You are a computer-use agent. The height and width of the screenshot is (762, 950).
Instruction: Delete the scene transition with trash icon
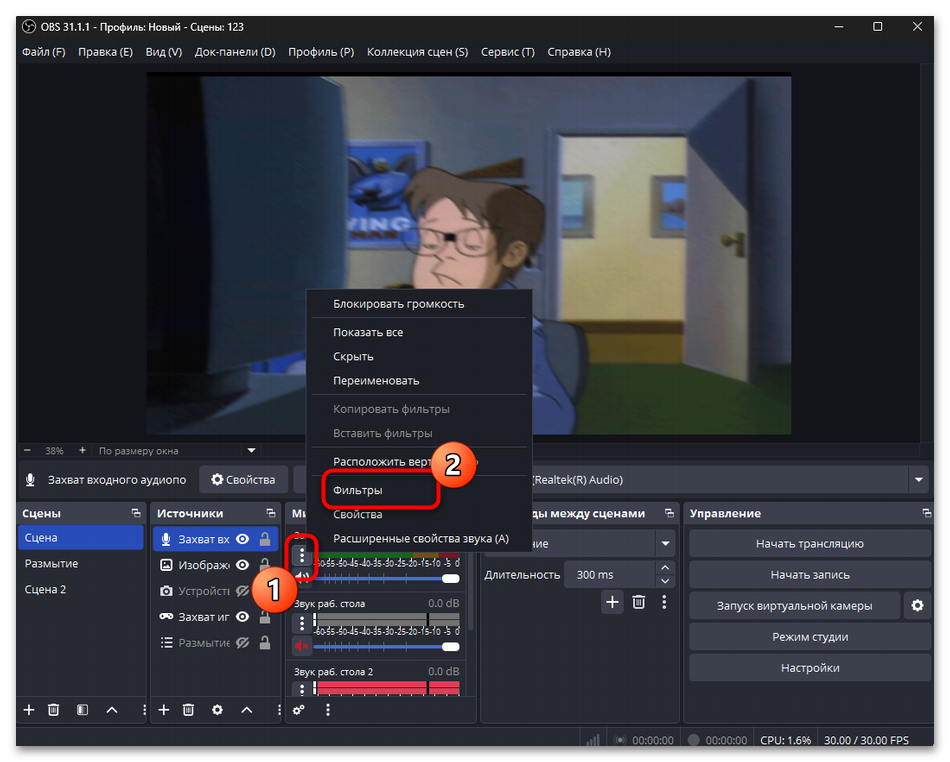[639, 602]
